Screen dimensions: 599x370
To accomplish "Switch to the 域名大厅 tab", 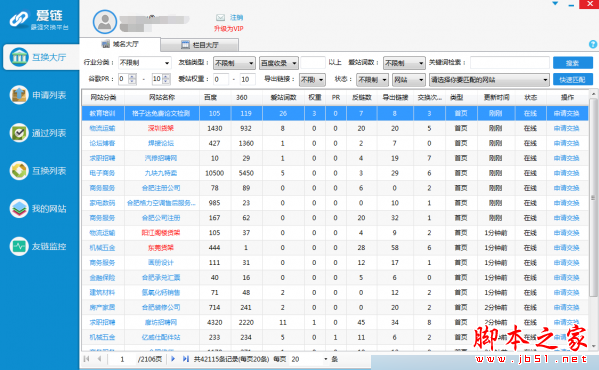I will (x=120, y=44).
